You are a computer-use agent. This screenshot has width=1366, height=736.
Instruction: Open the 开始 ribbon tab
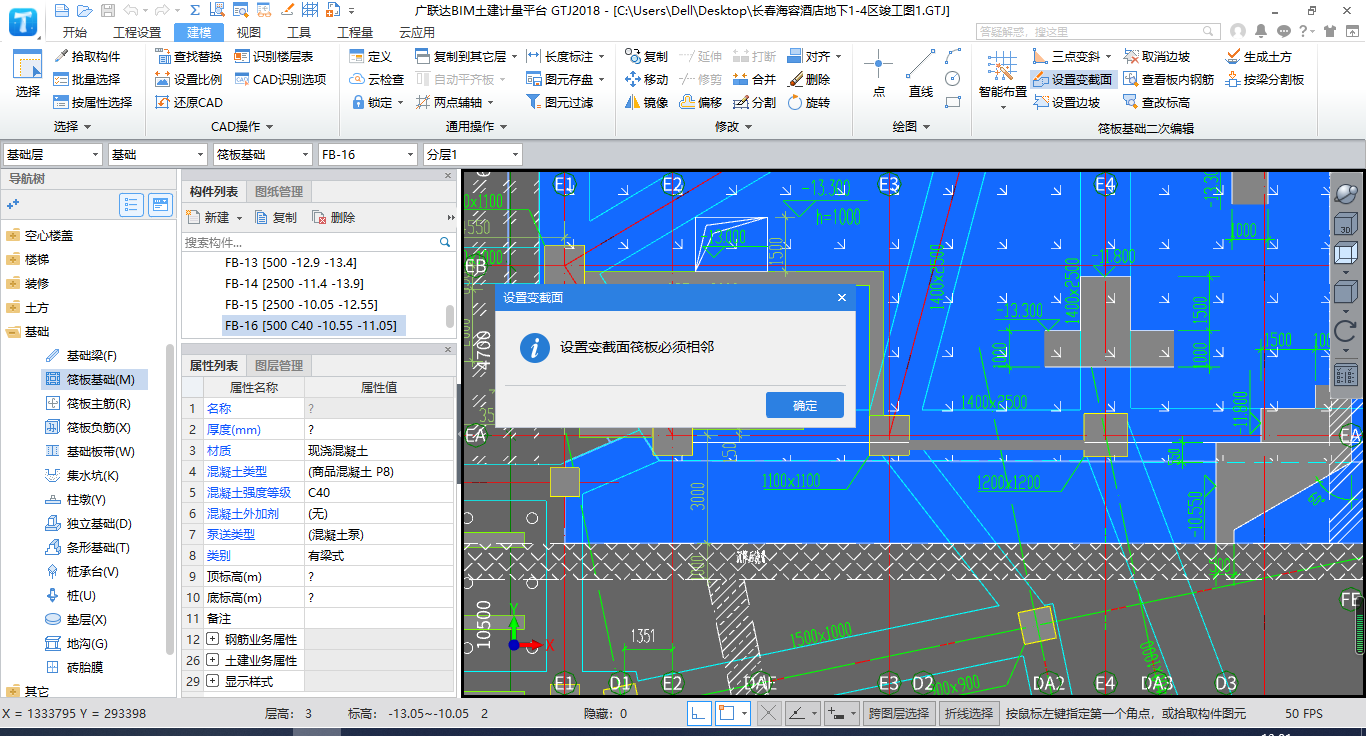click(x=74, y=32)
